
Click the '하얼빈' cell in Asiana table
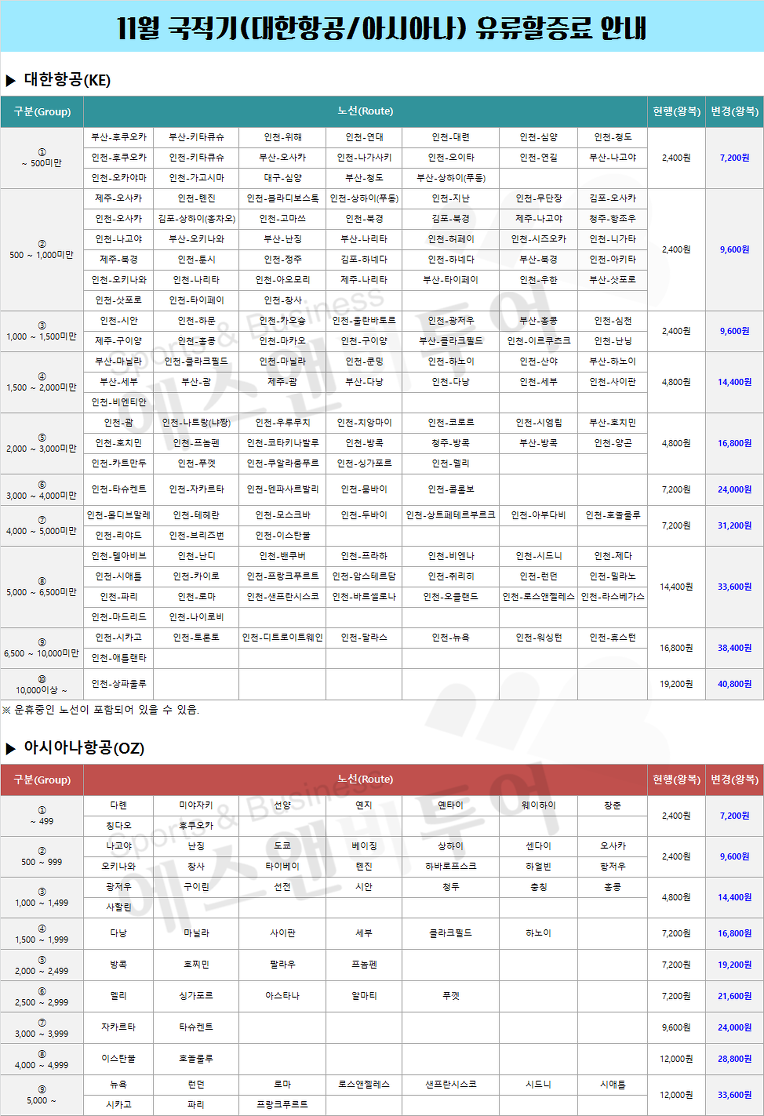point(538,867)
